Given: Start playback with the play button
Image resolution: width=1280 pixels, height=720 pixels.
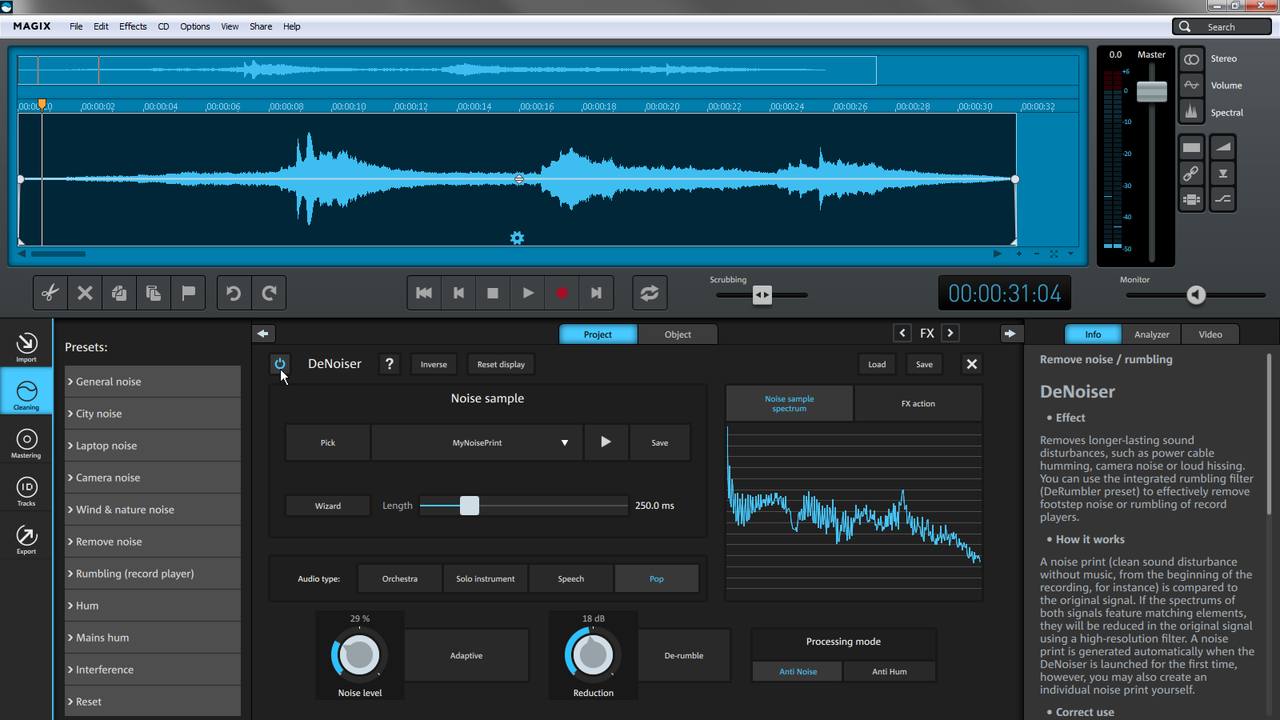Looking at the screenshot, I should tap(528, 293).
